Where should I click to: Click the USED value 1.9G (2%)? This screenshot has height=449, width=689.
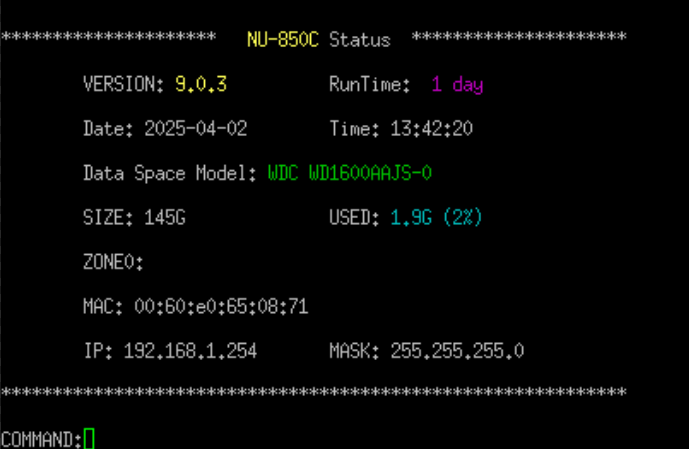click(x=436, y=217)
